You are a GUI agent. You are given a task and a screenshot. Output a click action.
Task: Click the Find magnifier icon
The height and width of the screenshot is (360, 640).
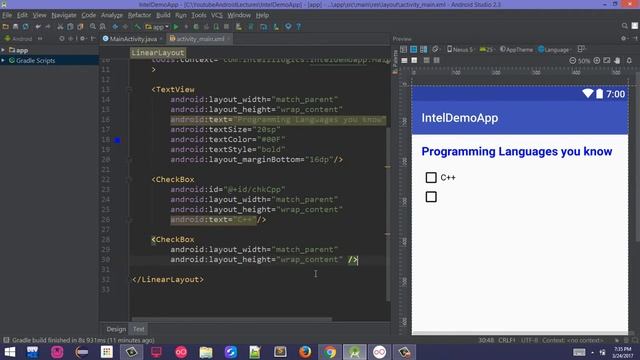click(93, 27)
